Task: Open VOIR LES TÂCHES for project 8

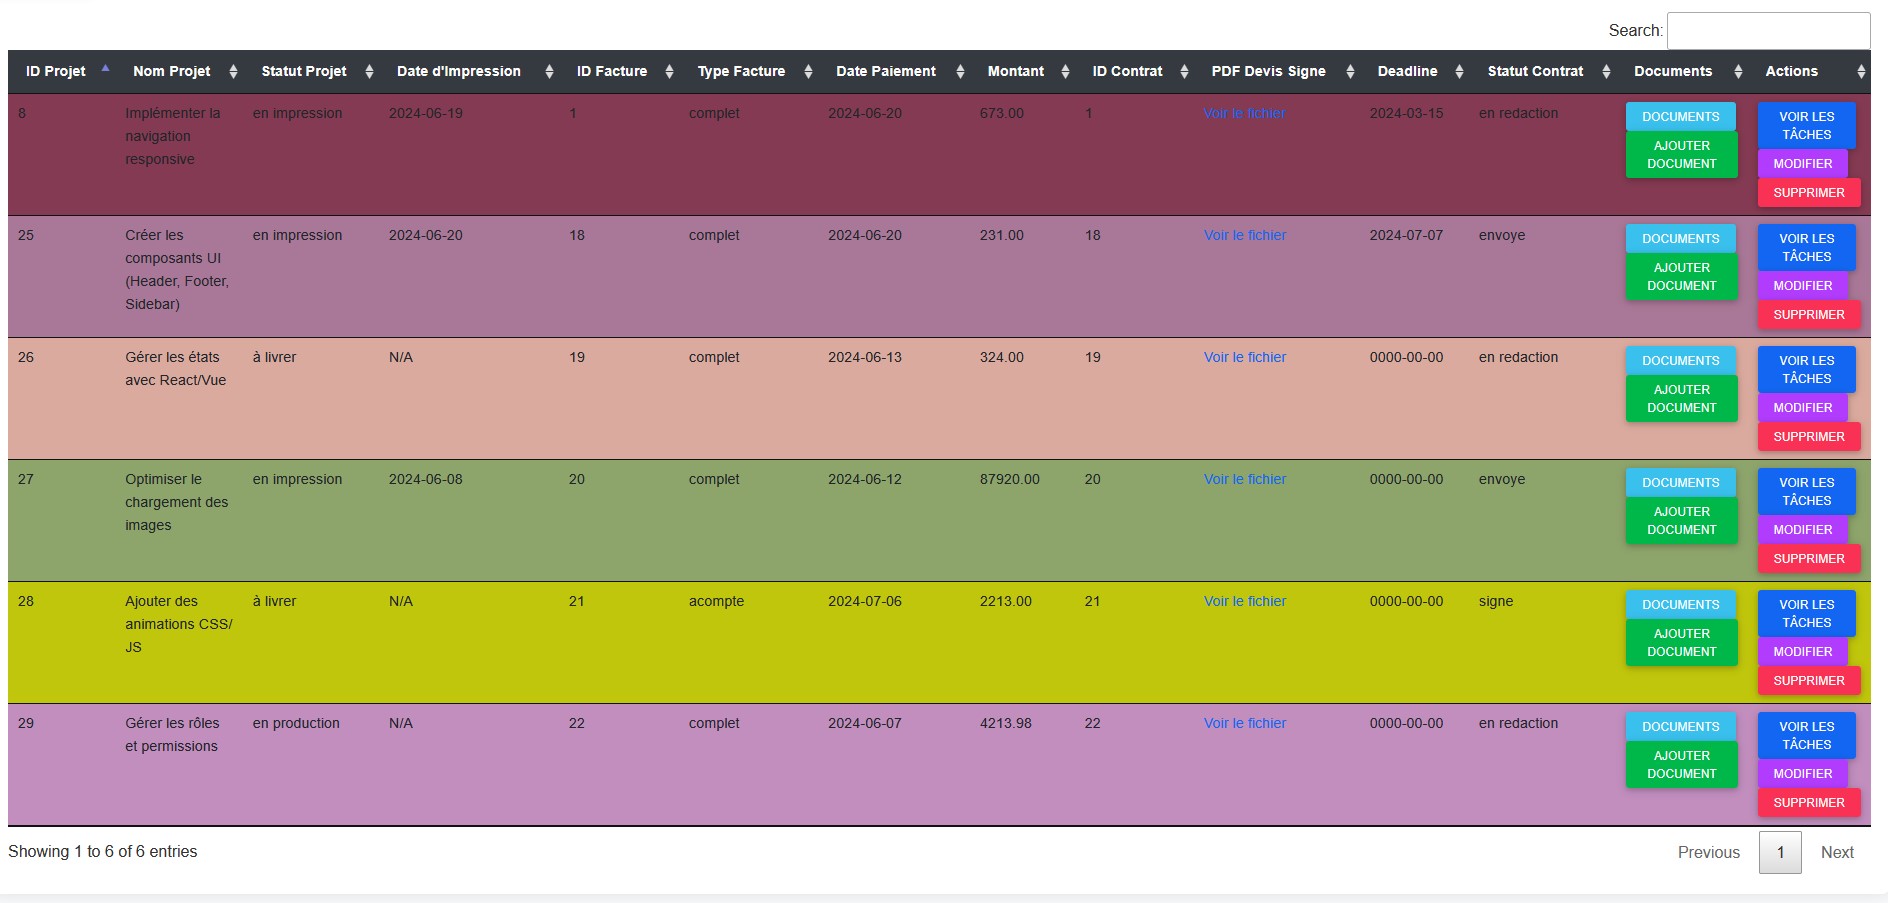Action: (x=1806, y=124)
